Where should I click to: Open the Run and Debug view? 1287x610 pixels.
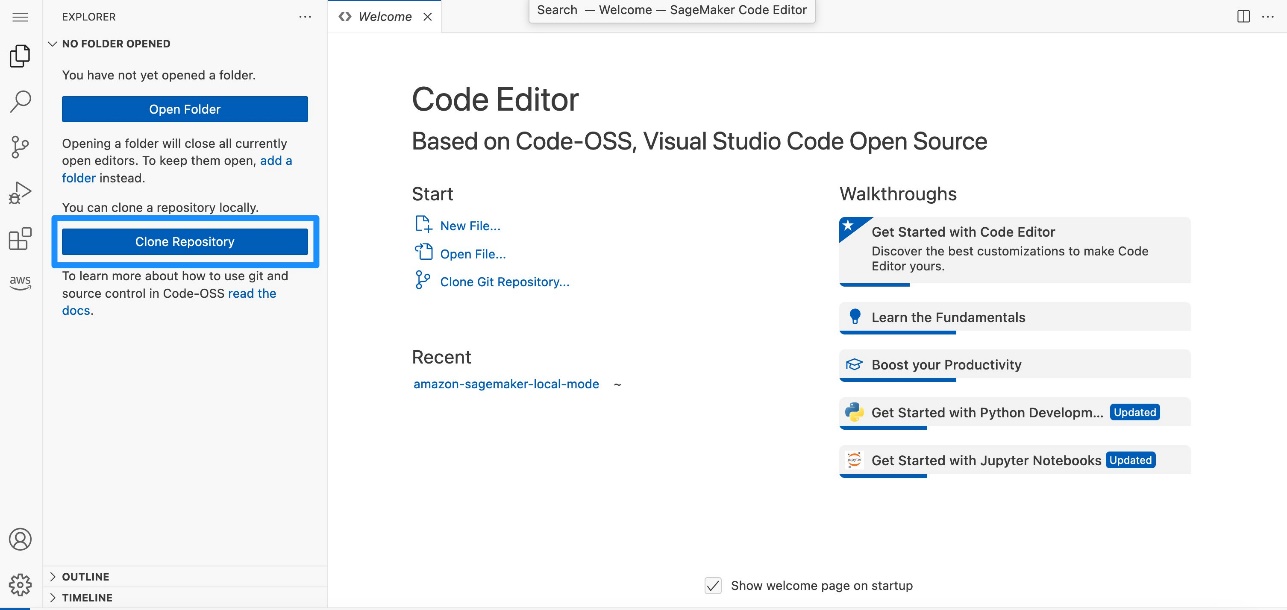[x=20, y=193]
